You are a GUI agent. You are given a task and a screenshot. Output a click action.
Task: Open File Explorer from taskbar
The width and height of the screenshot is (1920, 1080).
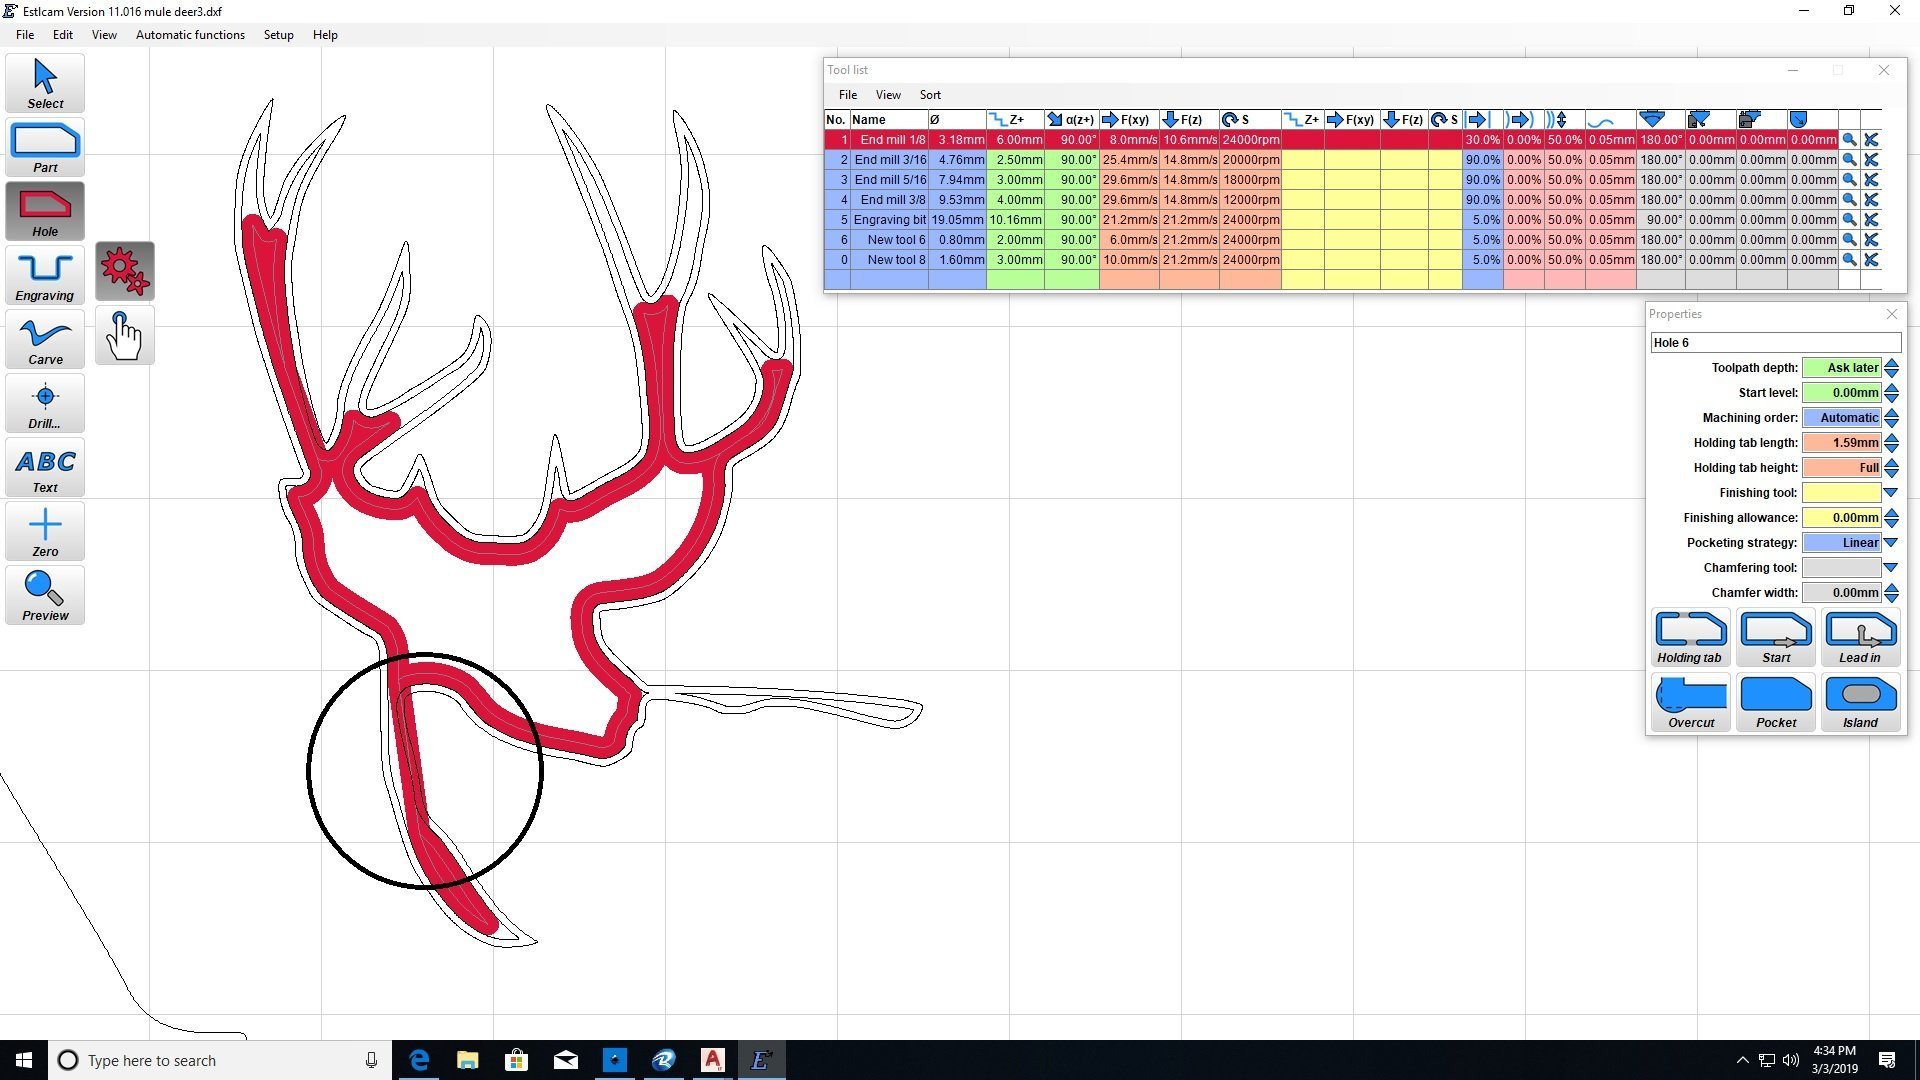468,1060
